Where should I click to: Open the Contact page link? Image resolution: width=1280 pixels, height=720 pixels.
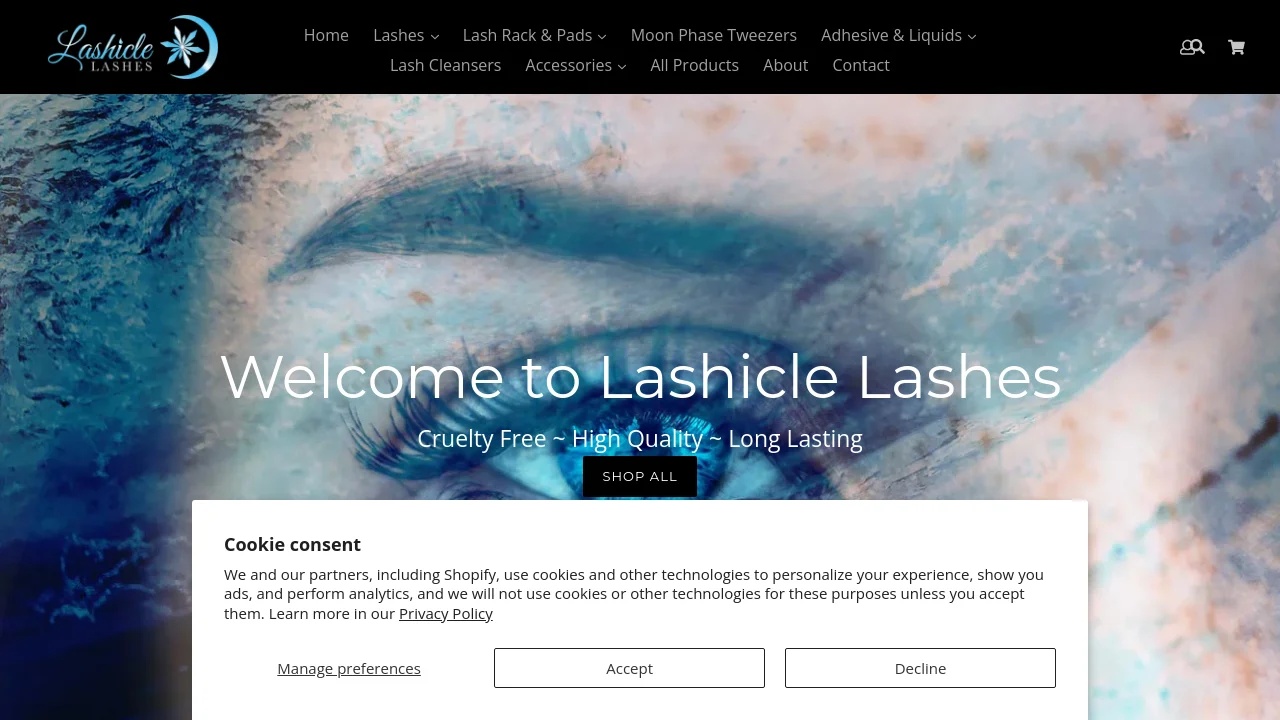pyautogui.click(x=861, y=65)
